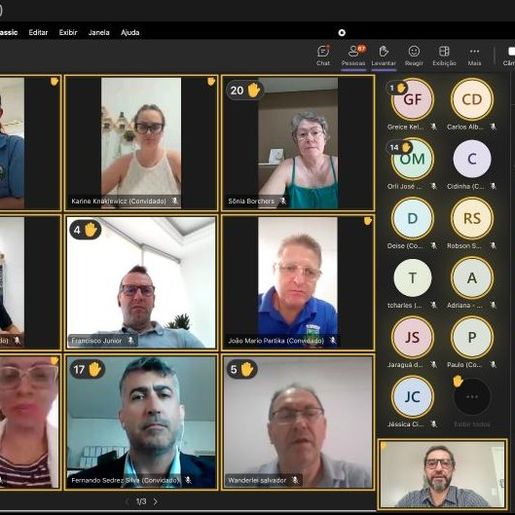Toggle the camera button in toolbar
The height and width of the screenshot is (515, 515).
pyautogui.click(x=509, y=56)
